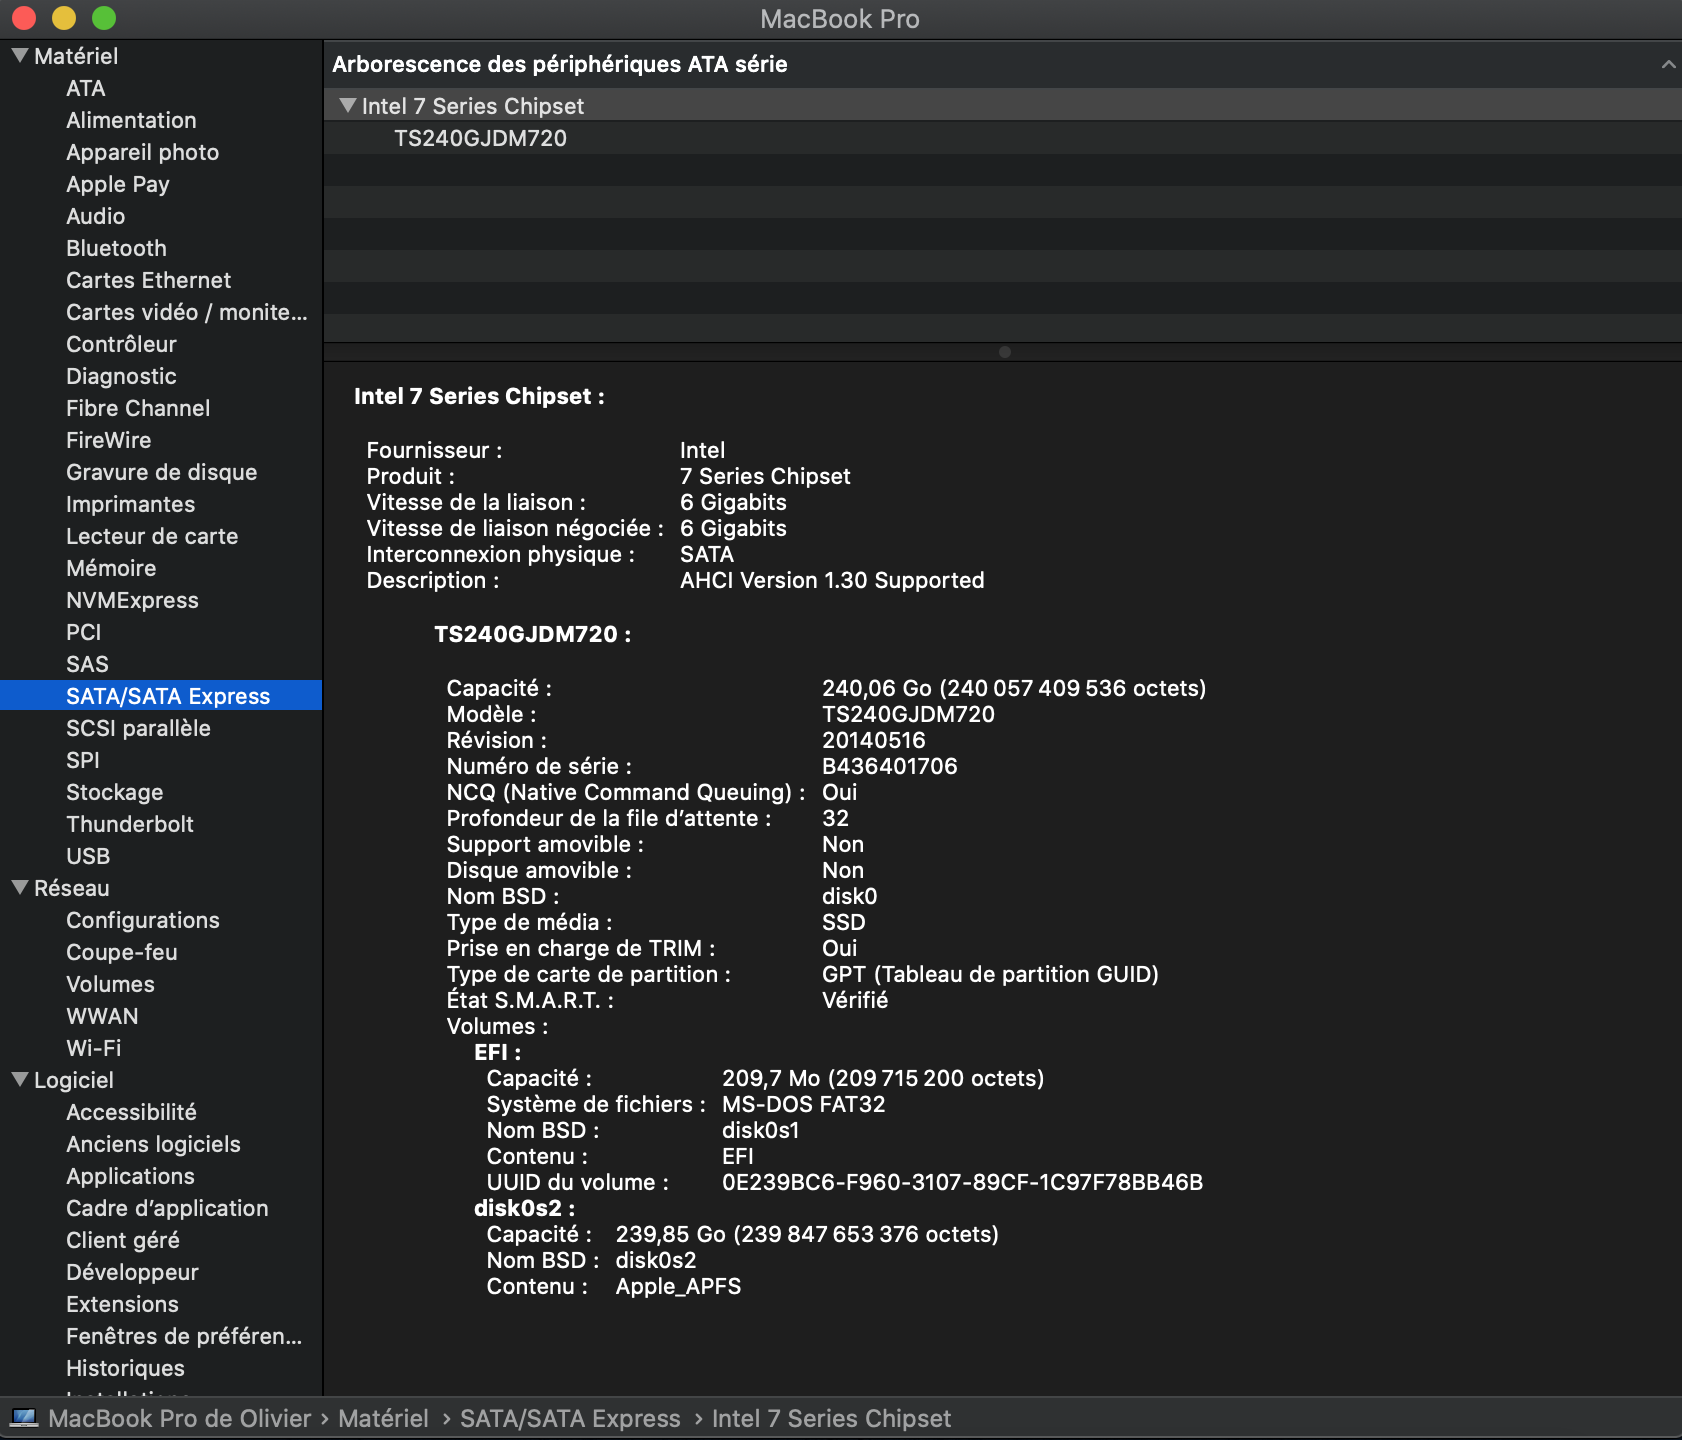Select the TS240GJDM720 drive in the tree
The width and height of the screenshot is (1682, 1440).
click(x=480, y=138)
